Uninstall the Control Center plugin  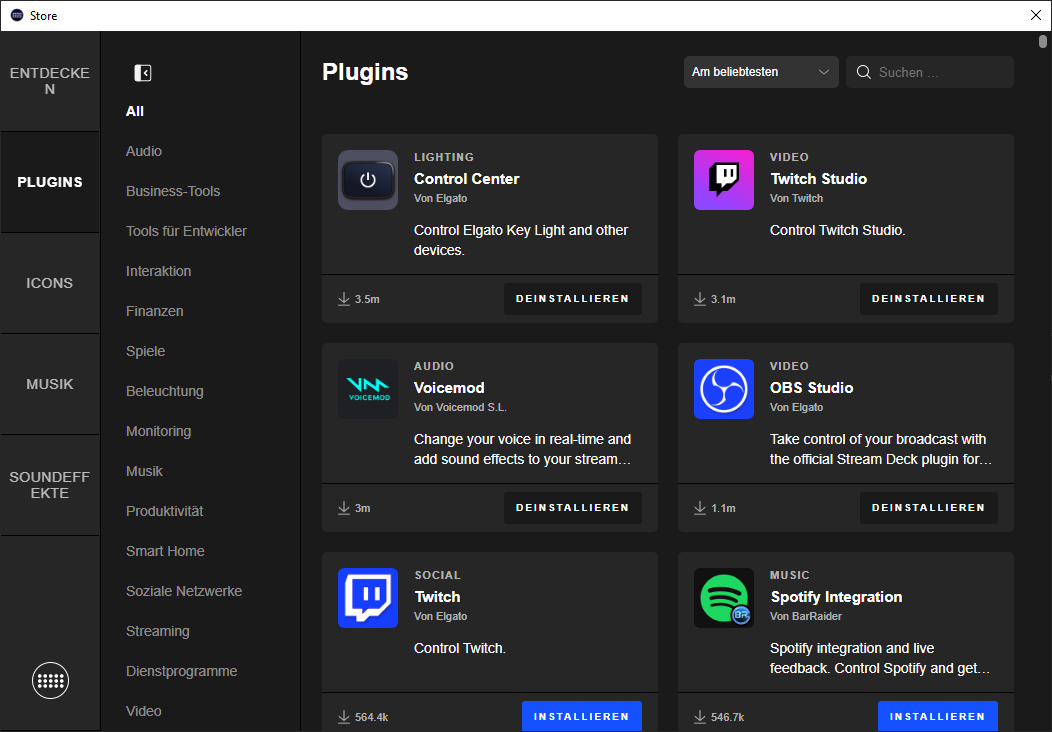(x=572, y=299)
